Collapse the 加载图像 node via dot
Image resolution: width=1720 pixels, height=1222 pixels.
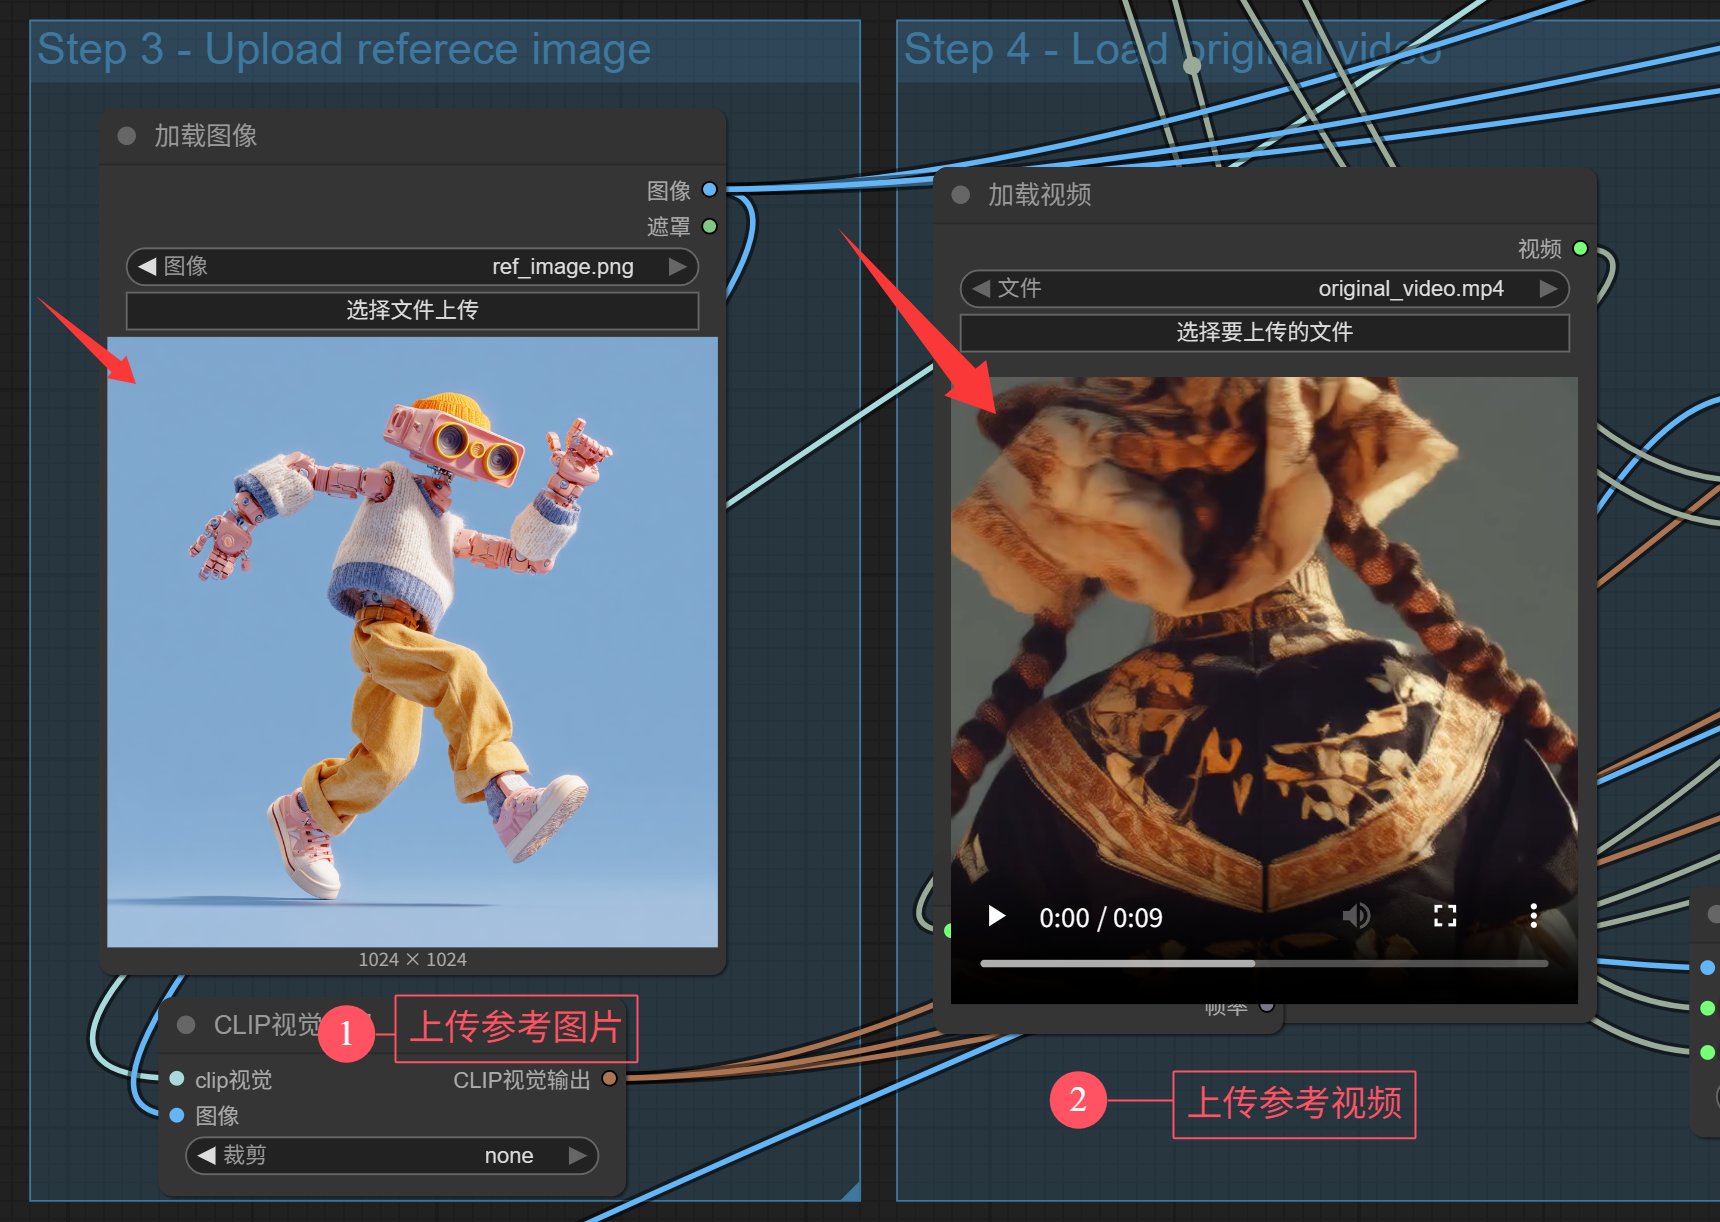click(x=127, y=136)
